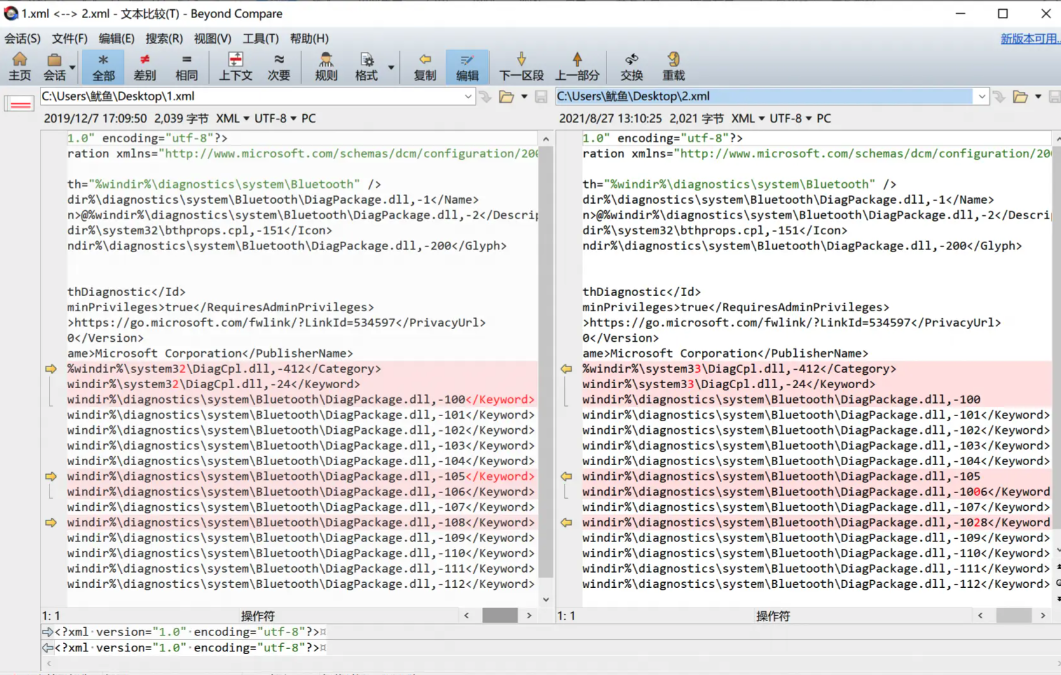Screen dimensions: 1061x675
Task: Open the right XML format dropdown
Action: point(747,119)
